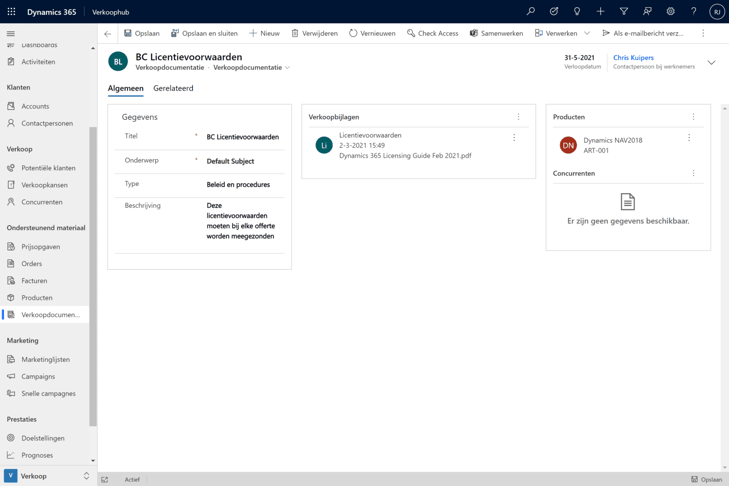Click the Verkoophub app name
Viewport: 729px width, 486px height.
[111, 12]
